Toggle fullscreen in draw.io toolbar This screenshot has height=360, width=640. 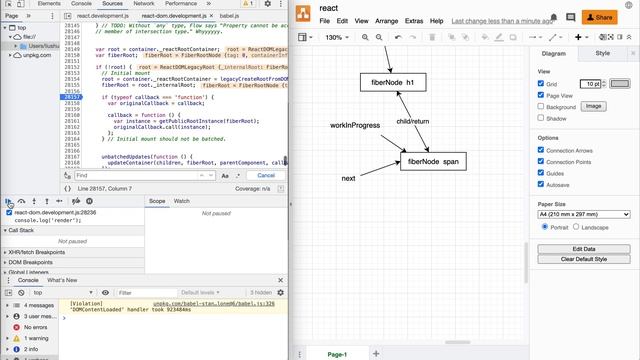pyautogui.click(x=611, y=37)
